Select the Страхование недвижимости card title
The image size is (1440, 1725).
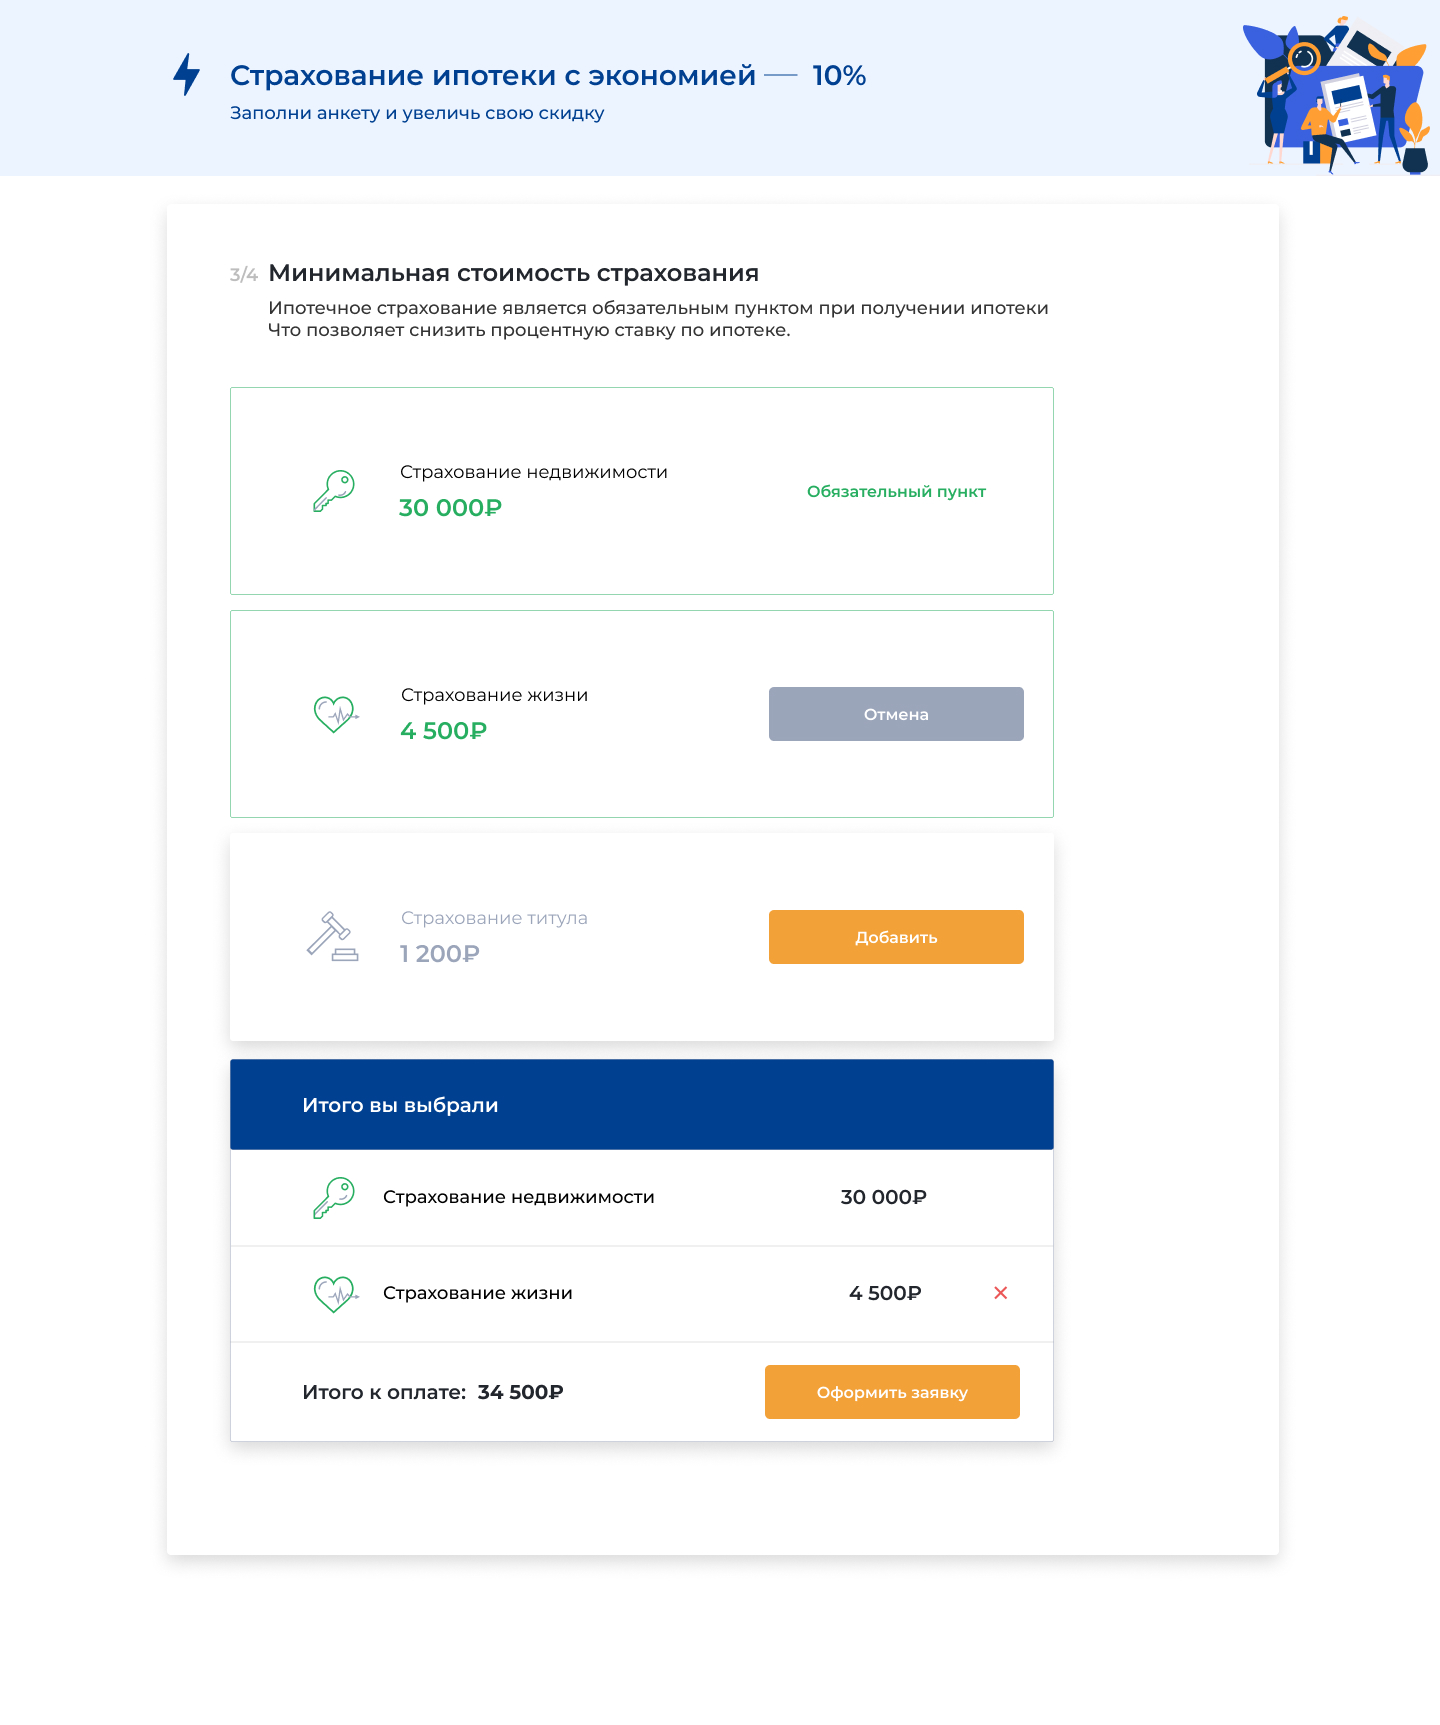tap(534, 472)
